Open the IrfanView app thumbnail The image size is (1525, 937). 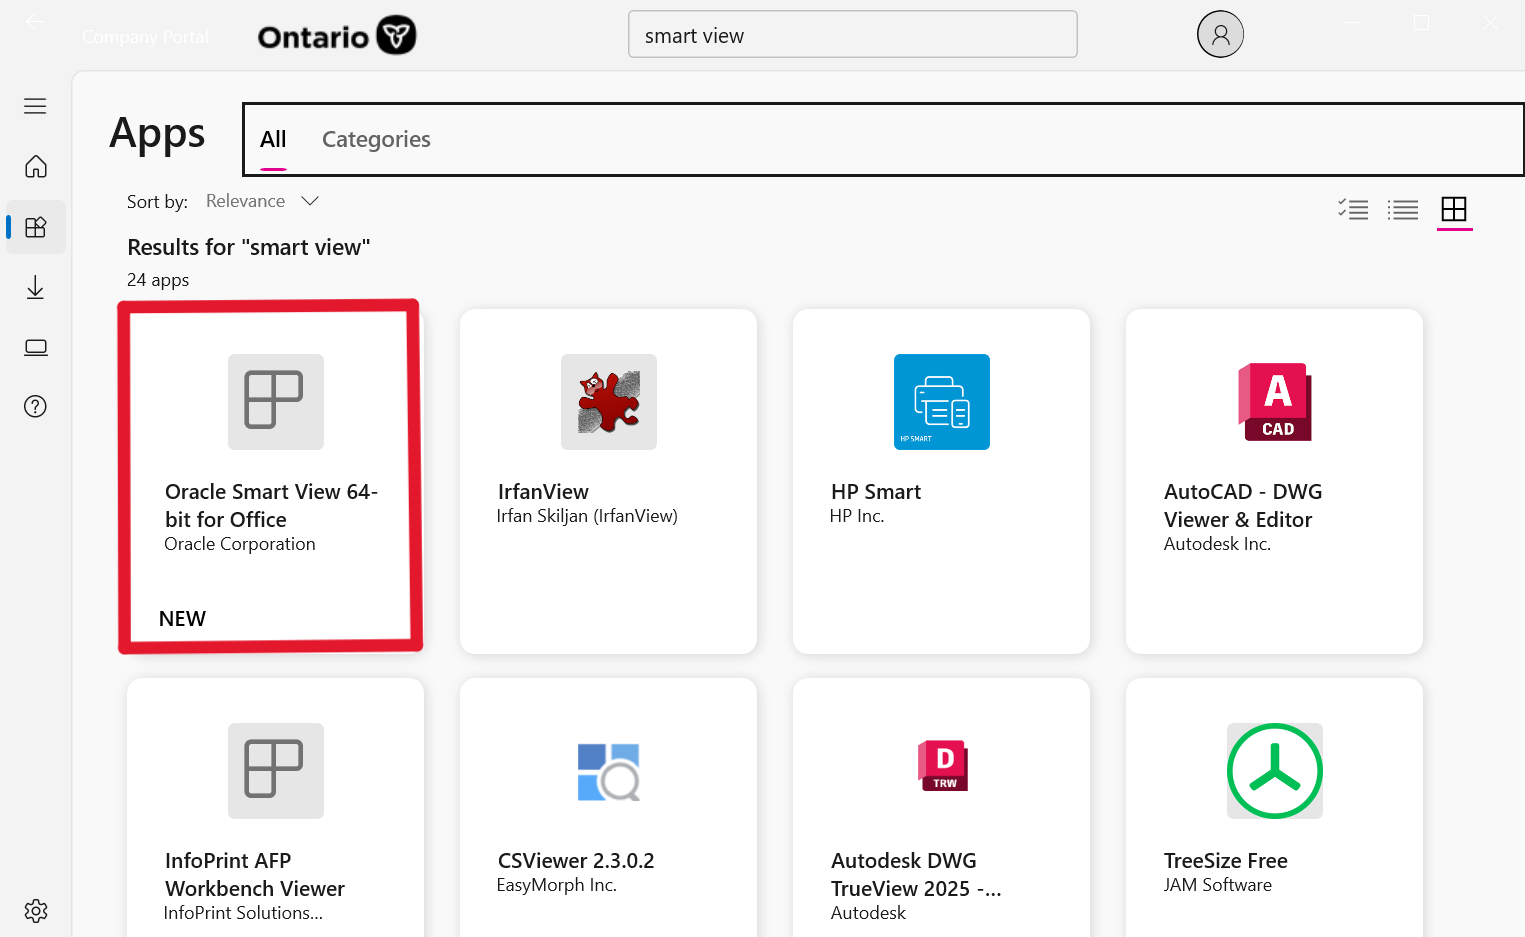(608, 402)
